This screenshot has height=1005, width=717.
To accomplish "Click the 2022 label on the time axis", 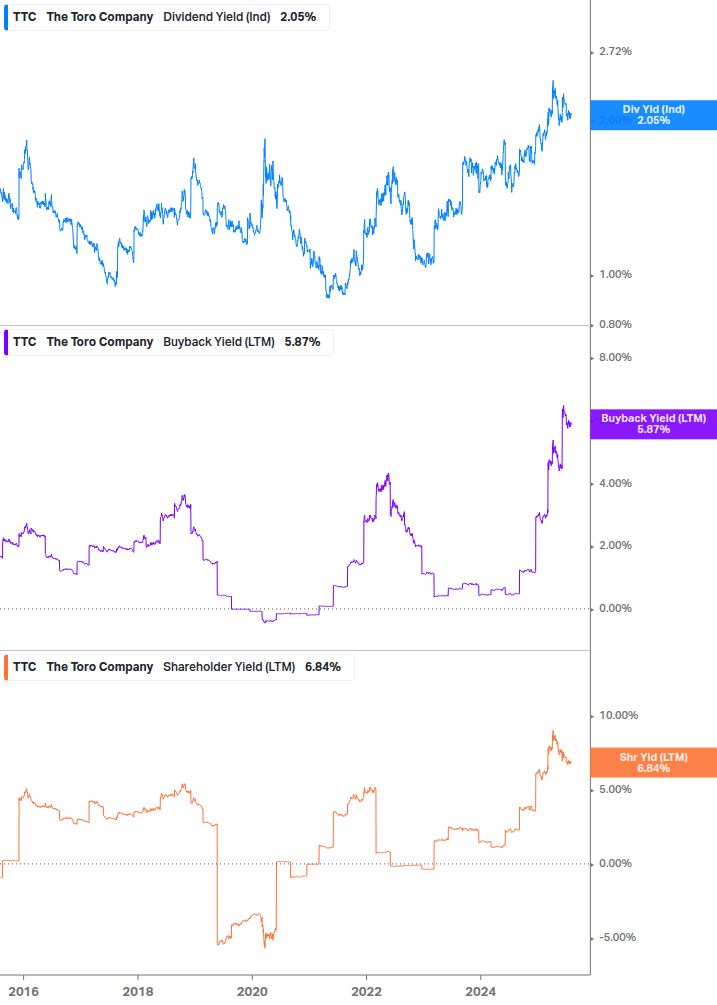I will click(367, 992).
